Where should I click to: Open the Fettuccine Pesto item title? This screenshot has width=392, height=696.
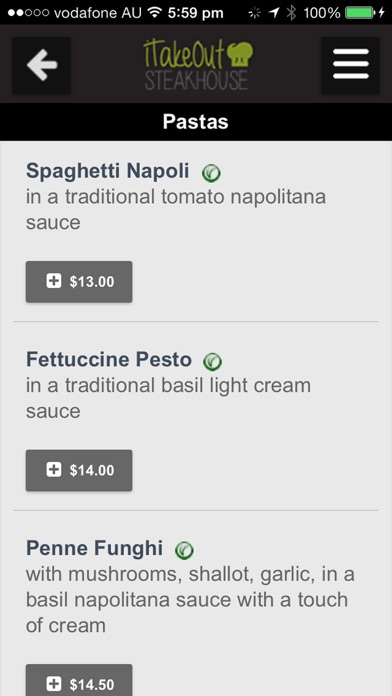(109, 359)
